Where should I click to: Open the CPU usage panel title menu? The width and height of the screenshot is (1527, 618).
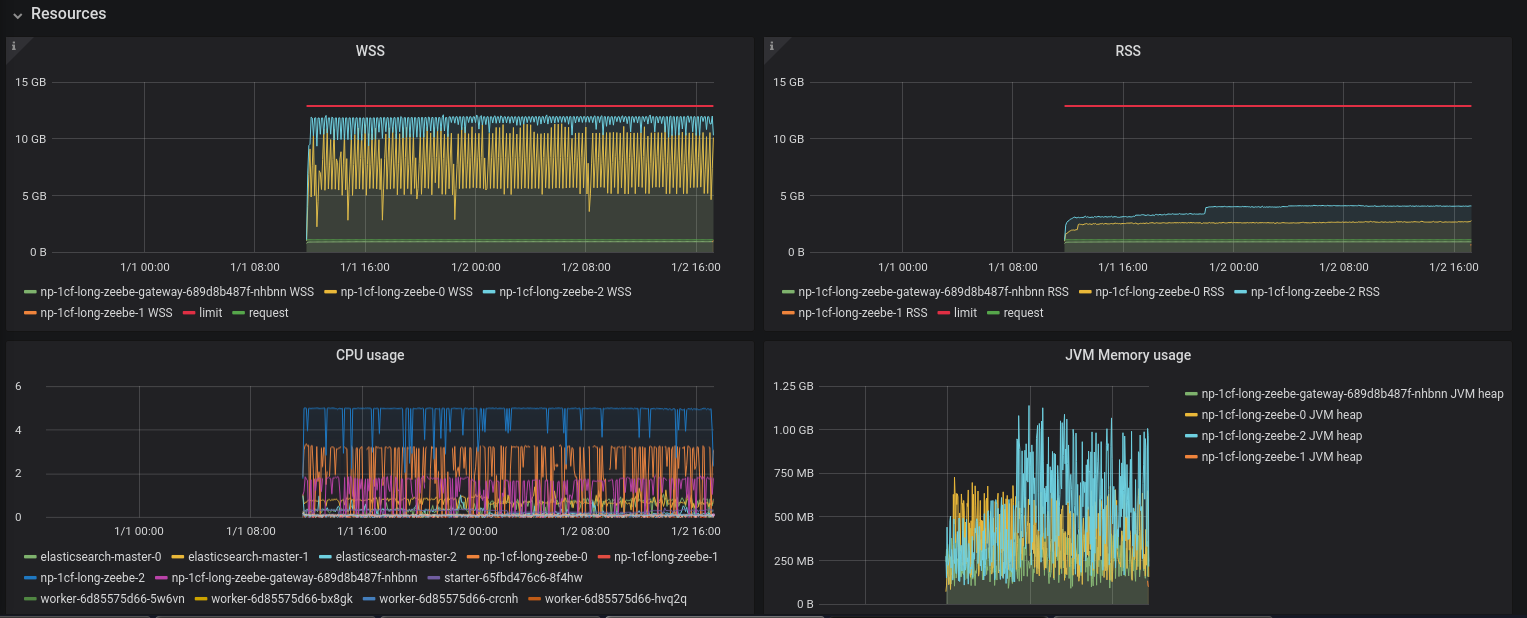(370, 355)
